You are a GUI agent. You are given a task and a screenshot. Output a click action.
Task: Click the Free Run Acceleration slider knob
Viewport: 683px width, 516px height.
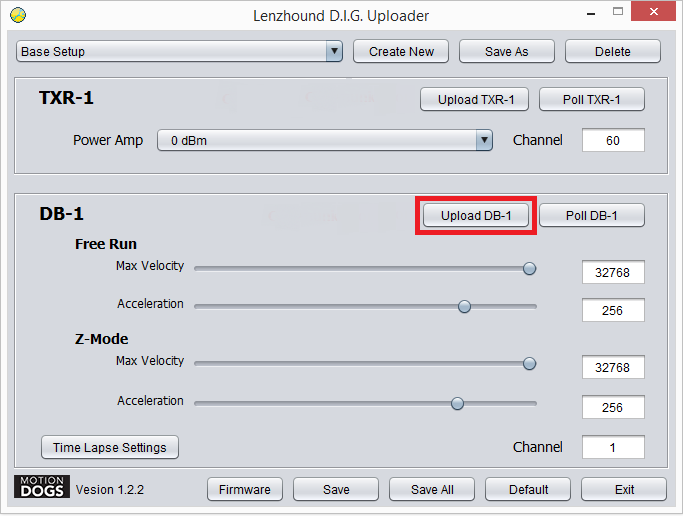pos(464,307)
